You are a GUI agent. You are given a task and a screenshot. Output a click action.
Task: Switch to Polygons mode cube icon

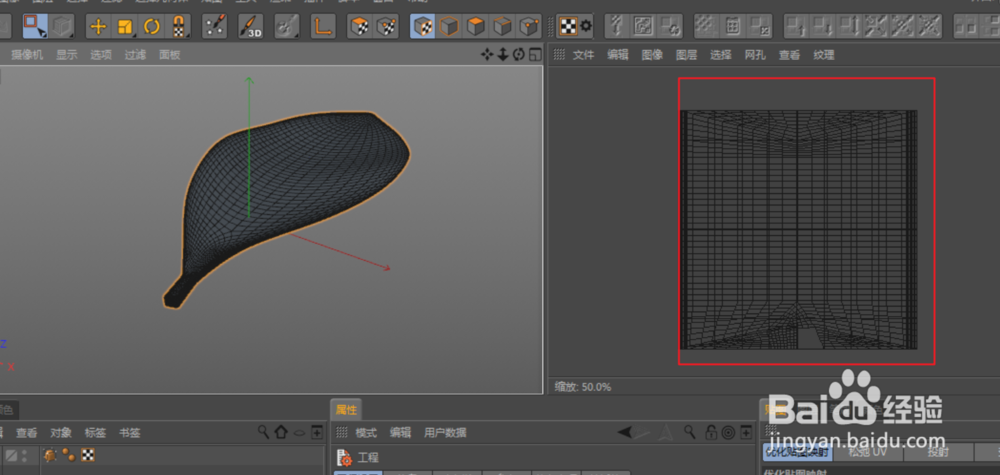tap(476, 26)
